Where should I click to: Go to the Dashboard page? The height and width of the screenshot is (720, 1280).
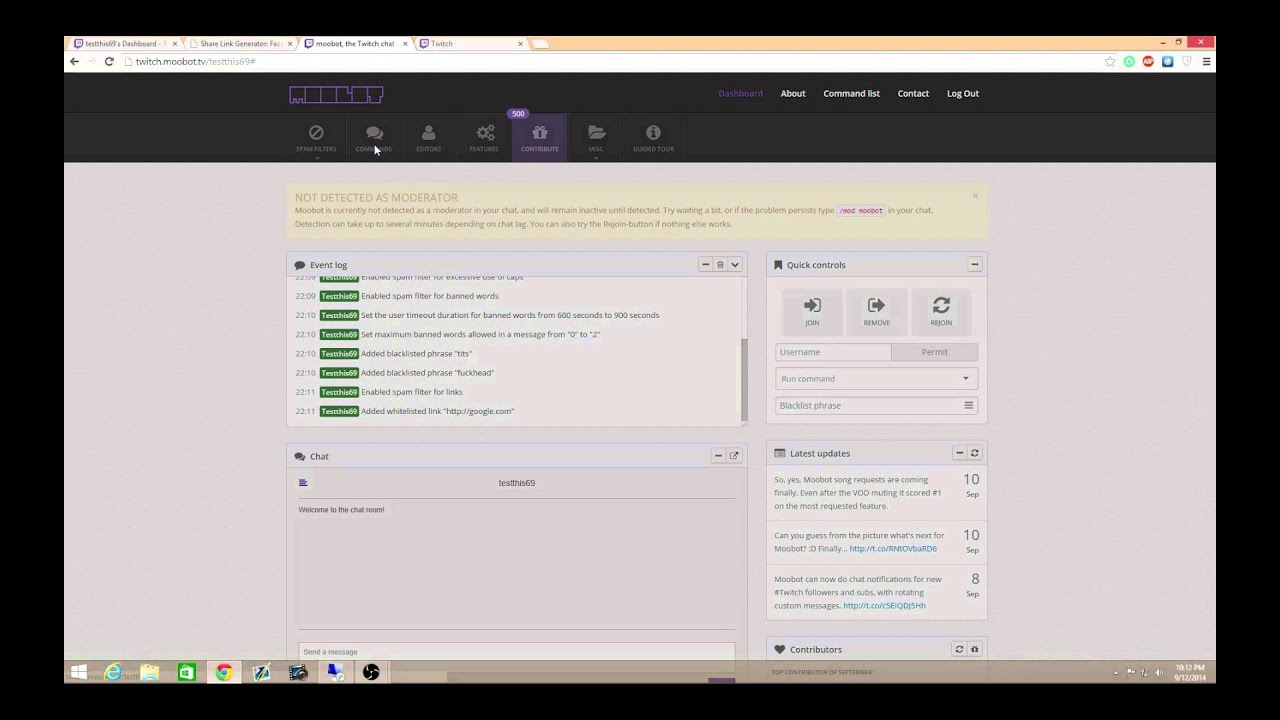click(740, 94)
